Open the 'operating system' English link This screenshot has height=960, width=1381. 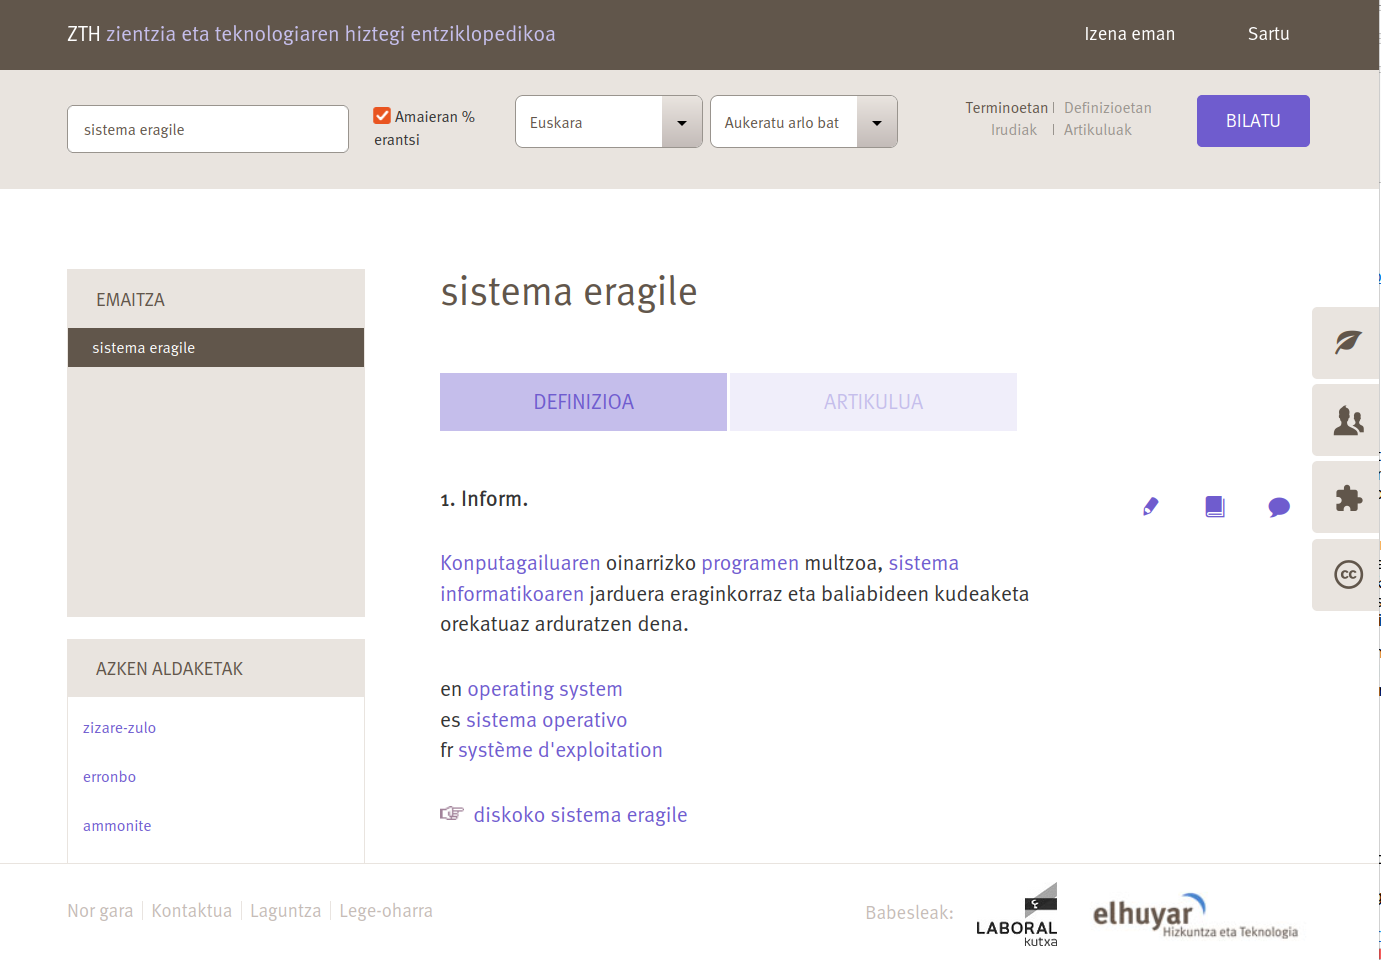click(x=544, y=689)
